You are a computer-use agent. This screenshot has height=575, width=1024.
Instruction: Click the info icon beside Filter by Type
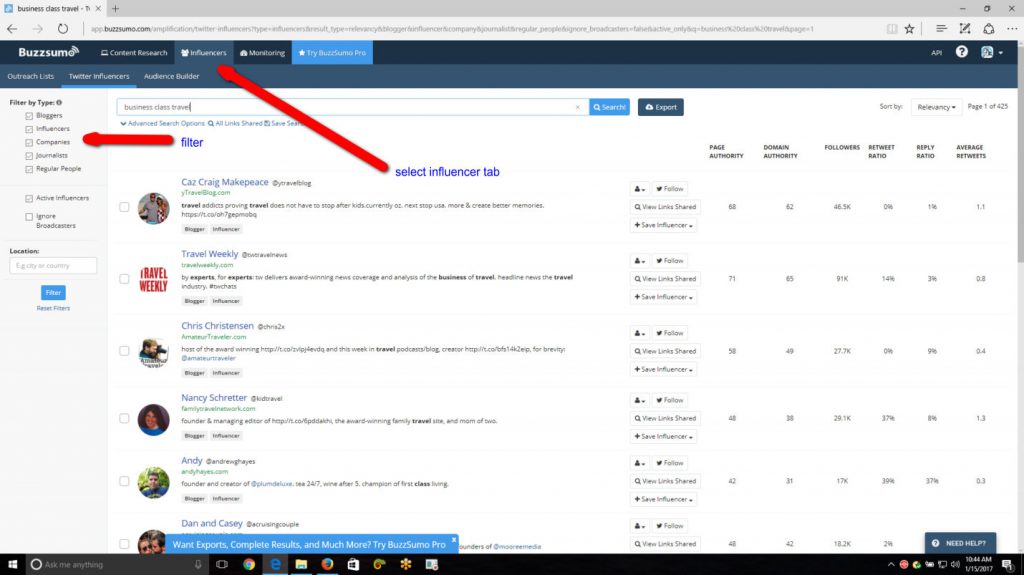[x=59, y=103]
